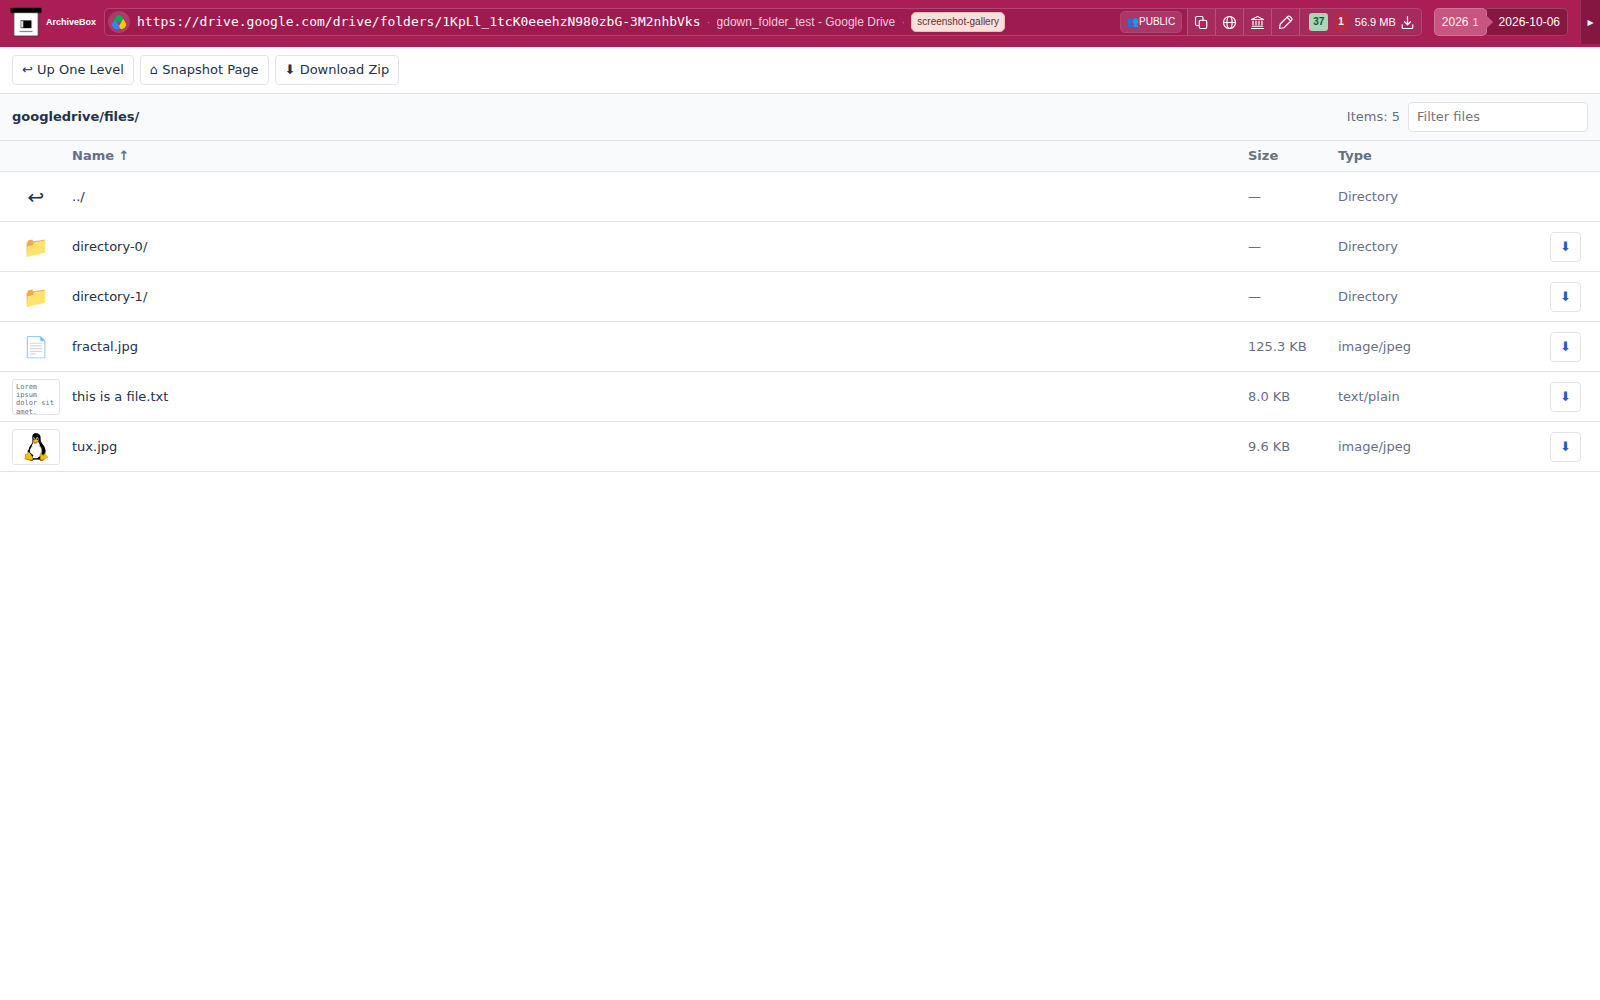Click the green 37 succeeded badge
Viewport: 1600px width, 1000px height.
1318,22
